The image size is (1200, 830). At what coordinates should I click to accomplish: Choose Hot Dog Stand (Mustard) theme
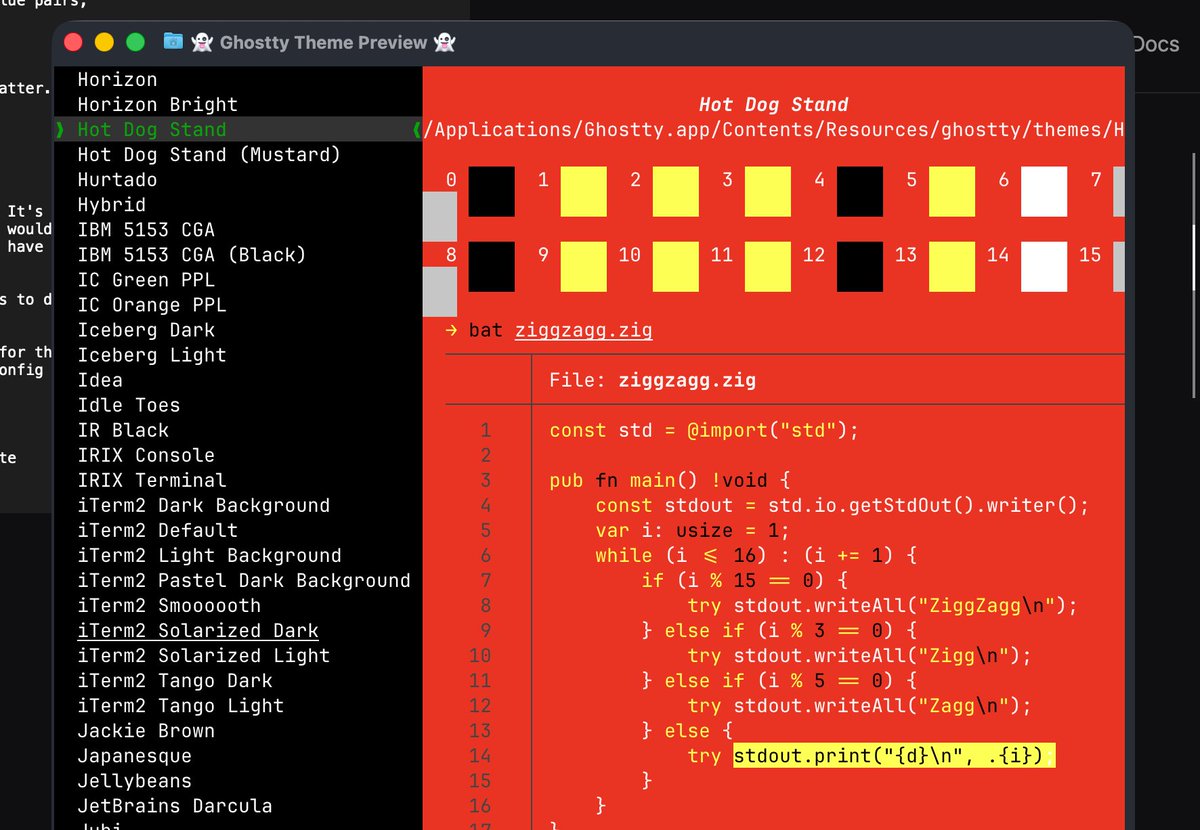(209, 154)
